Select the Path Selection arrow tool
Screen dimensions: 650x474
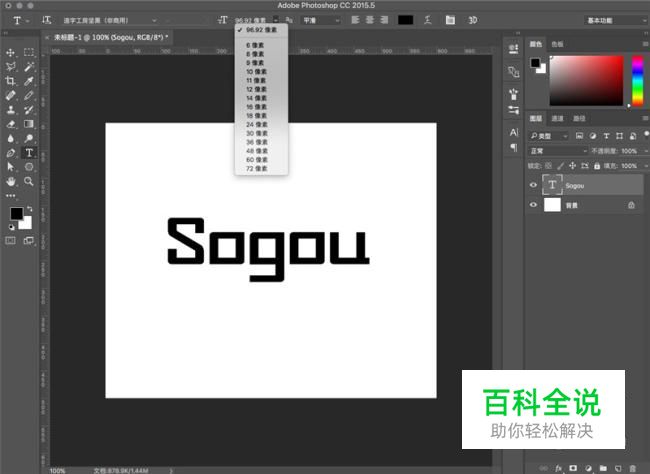(x=10, y=167)
